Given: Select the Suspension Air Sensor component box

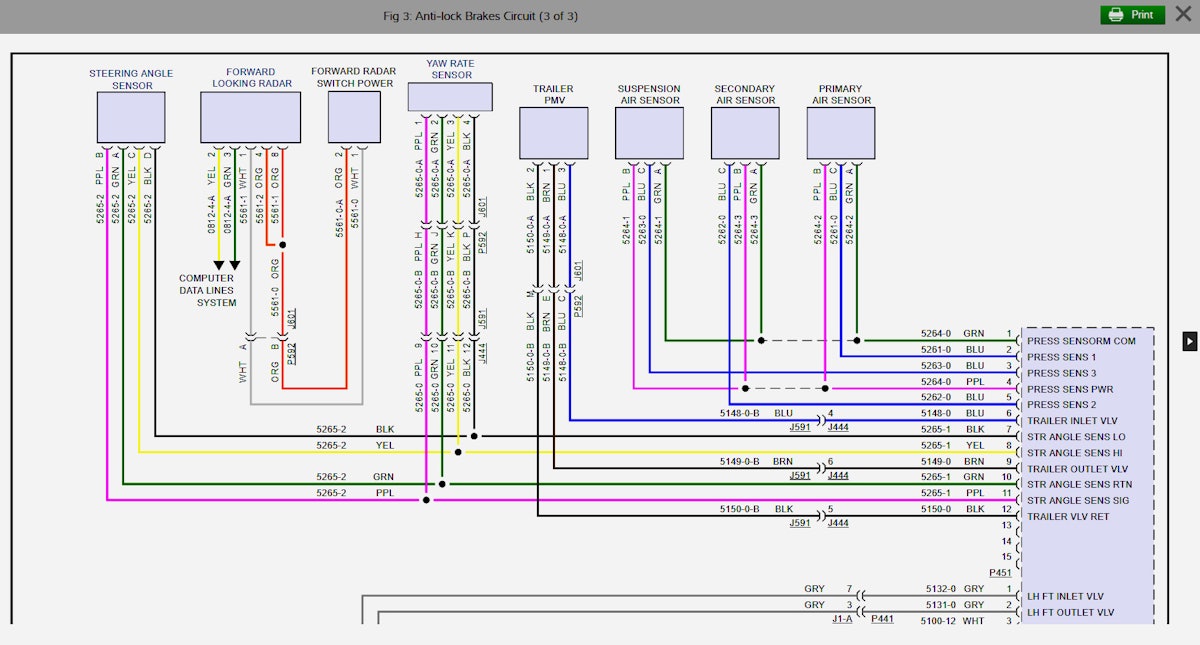Looking at the screenshot, I should click(x=649, y=131).
